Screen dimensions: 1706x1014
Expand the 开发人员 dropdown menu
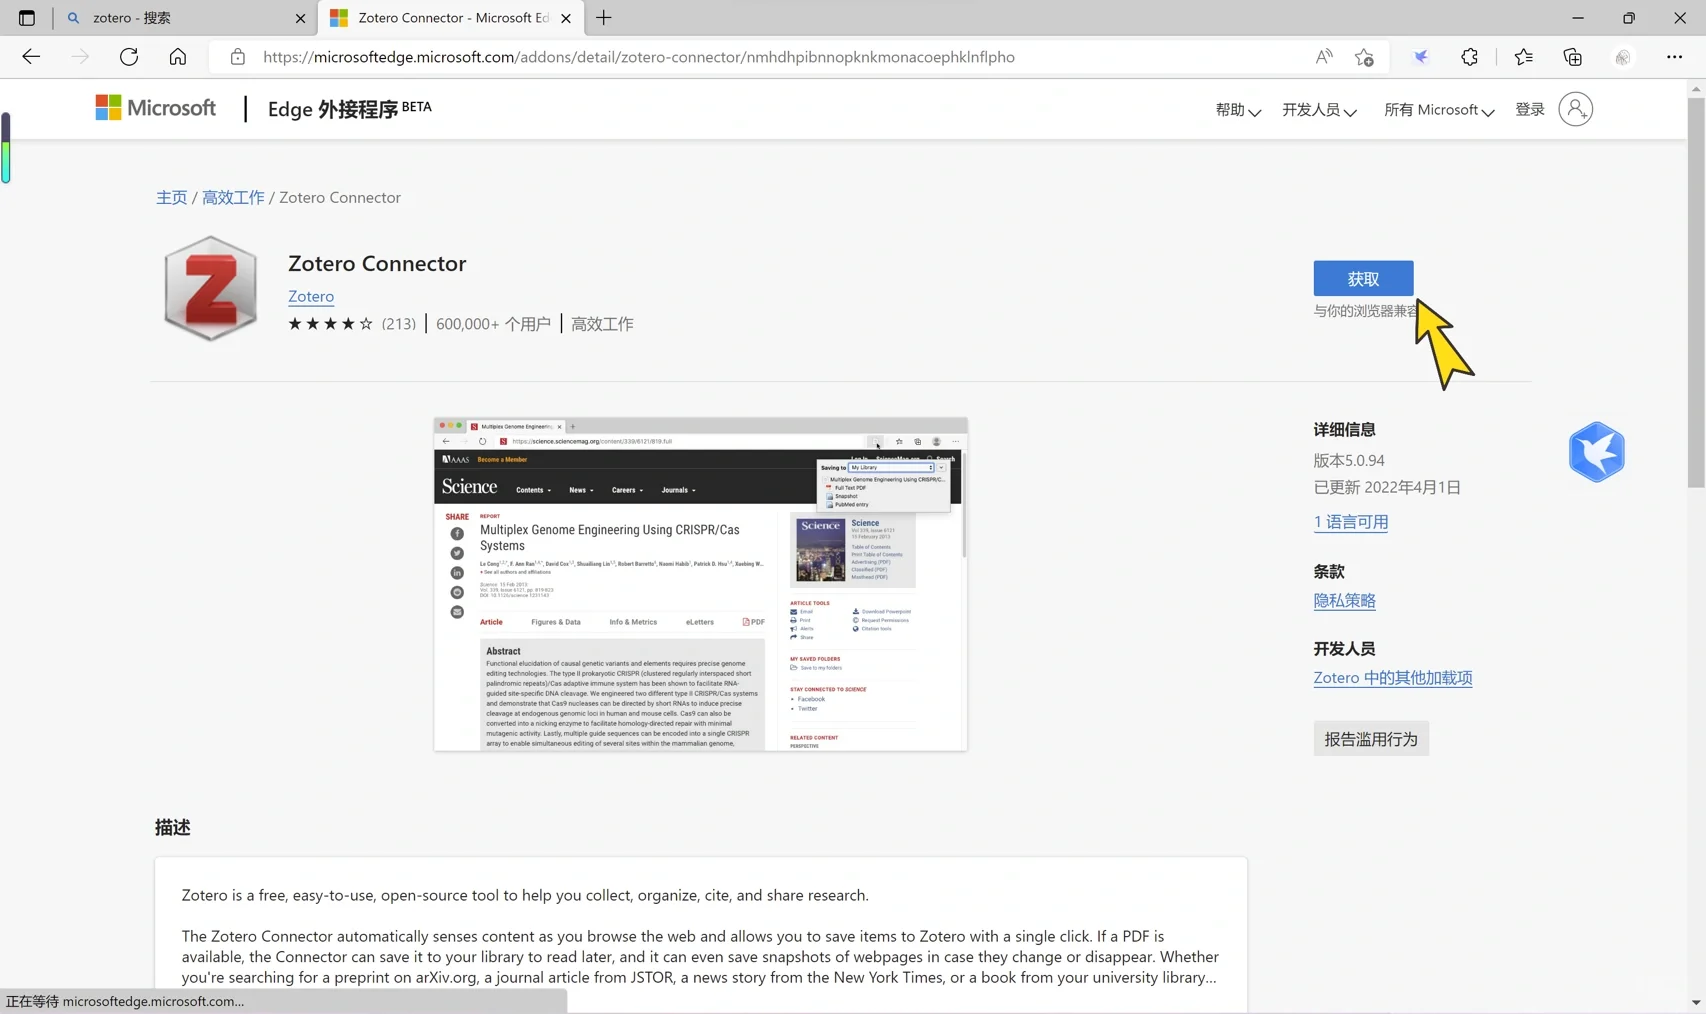coord(1319,110)
